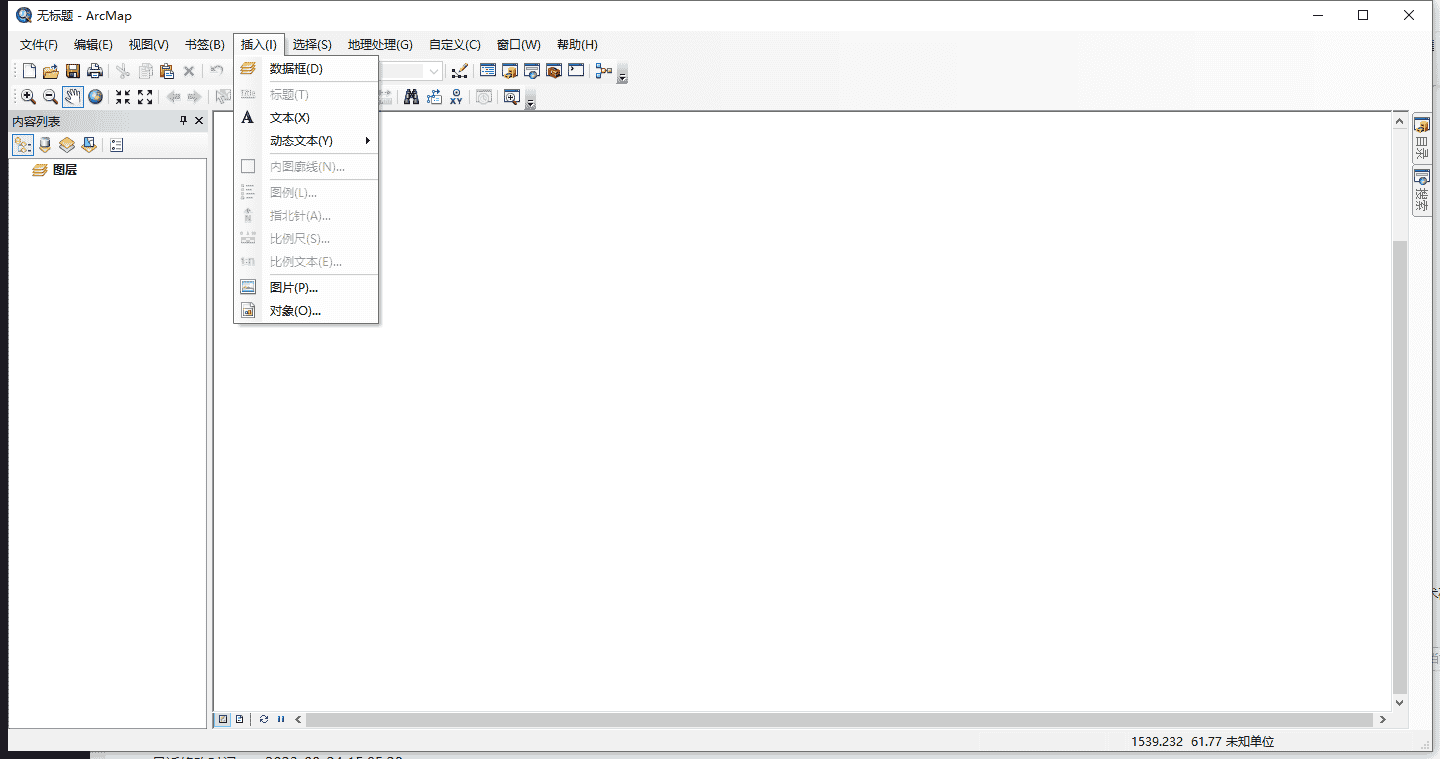Open the 窗口(W) menu
1440x759 pixels.
tap(518, 45)
